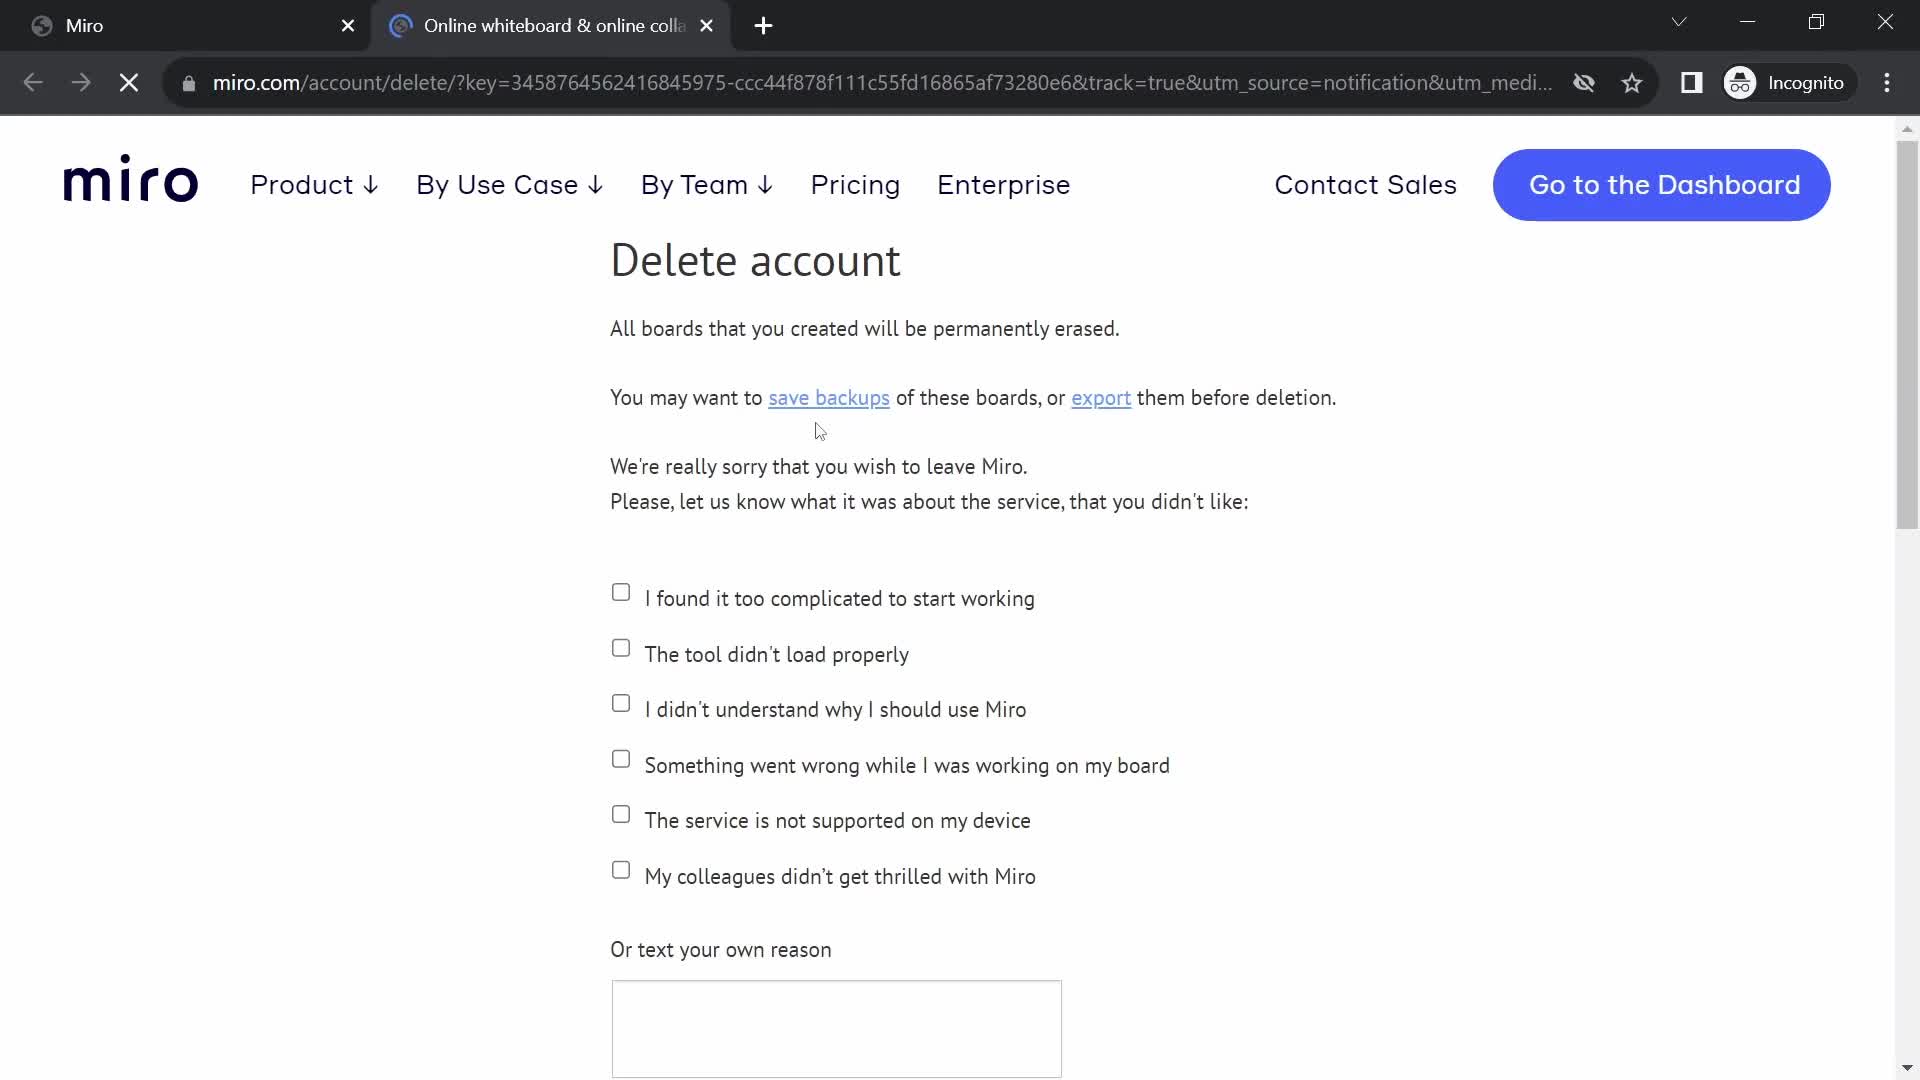Click the Incognito profile icon
Viewport: 1920px width, 1080px height.
(1742, 82)
